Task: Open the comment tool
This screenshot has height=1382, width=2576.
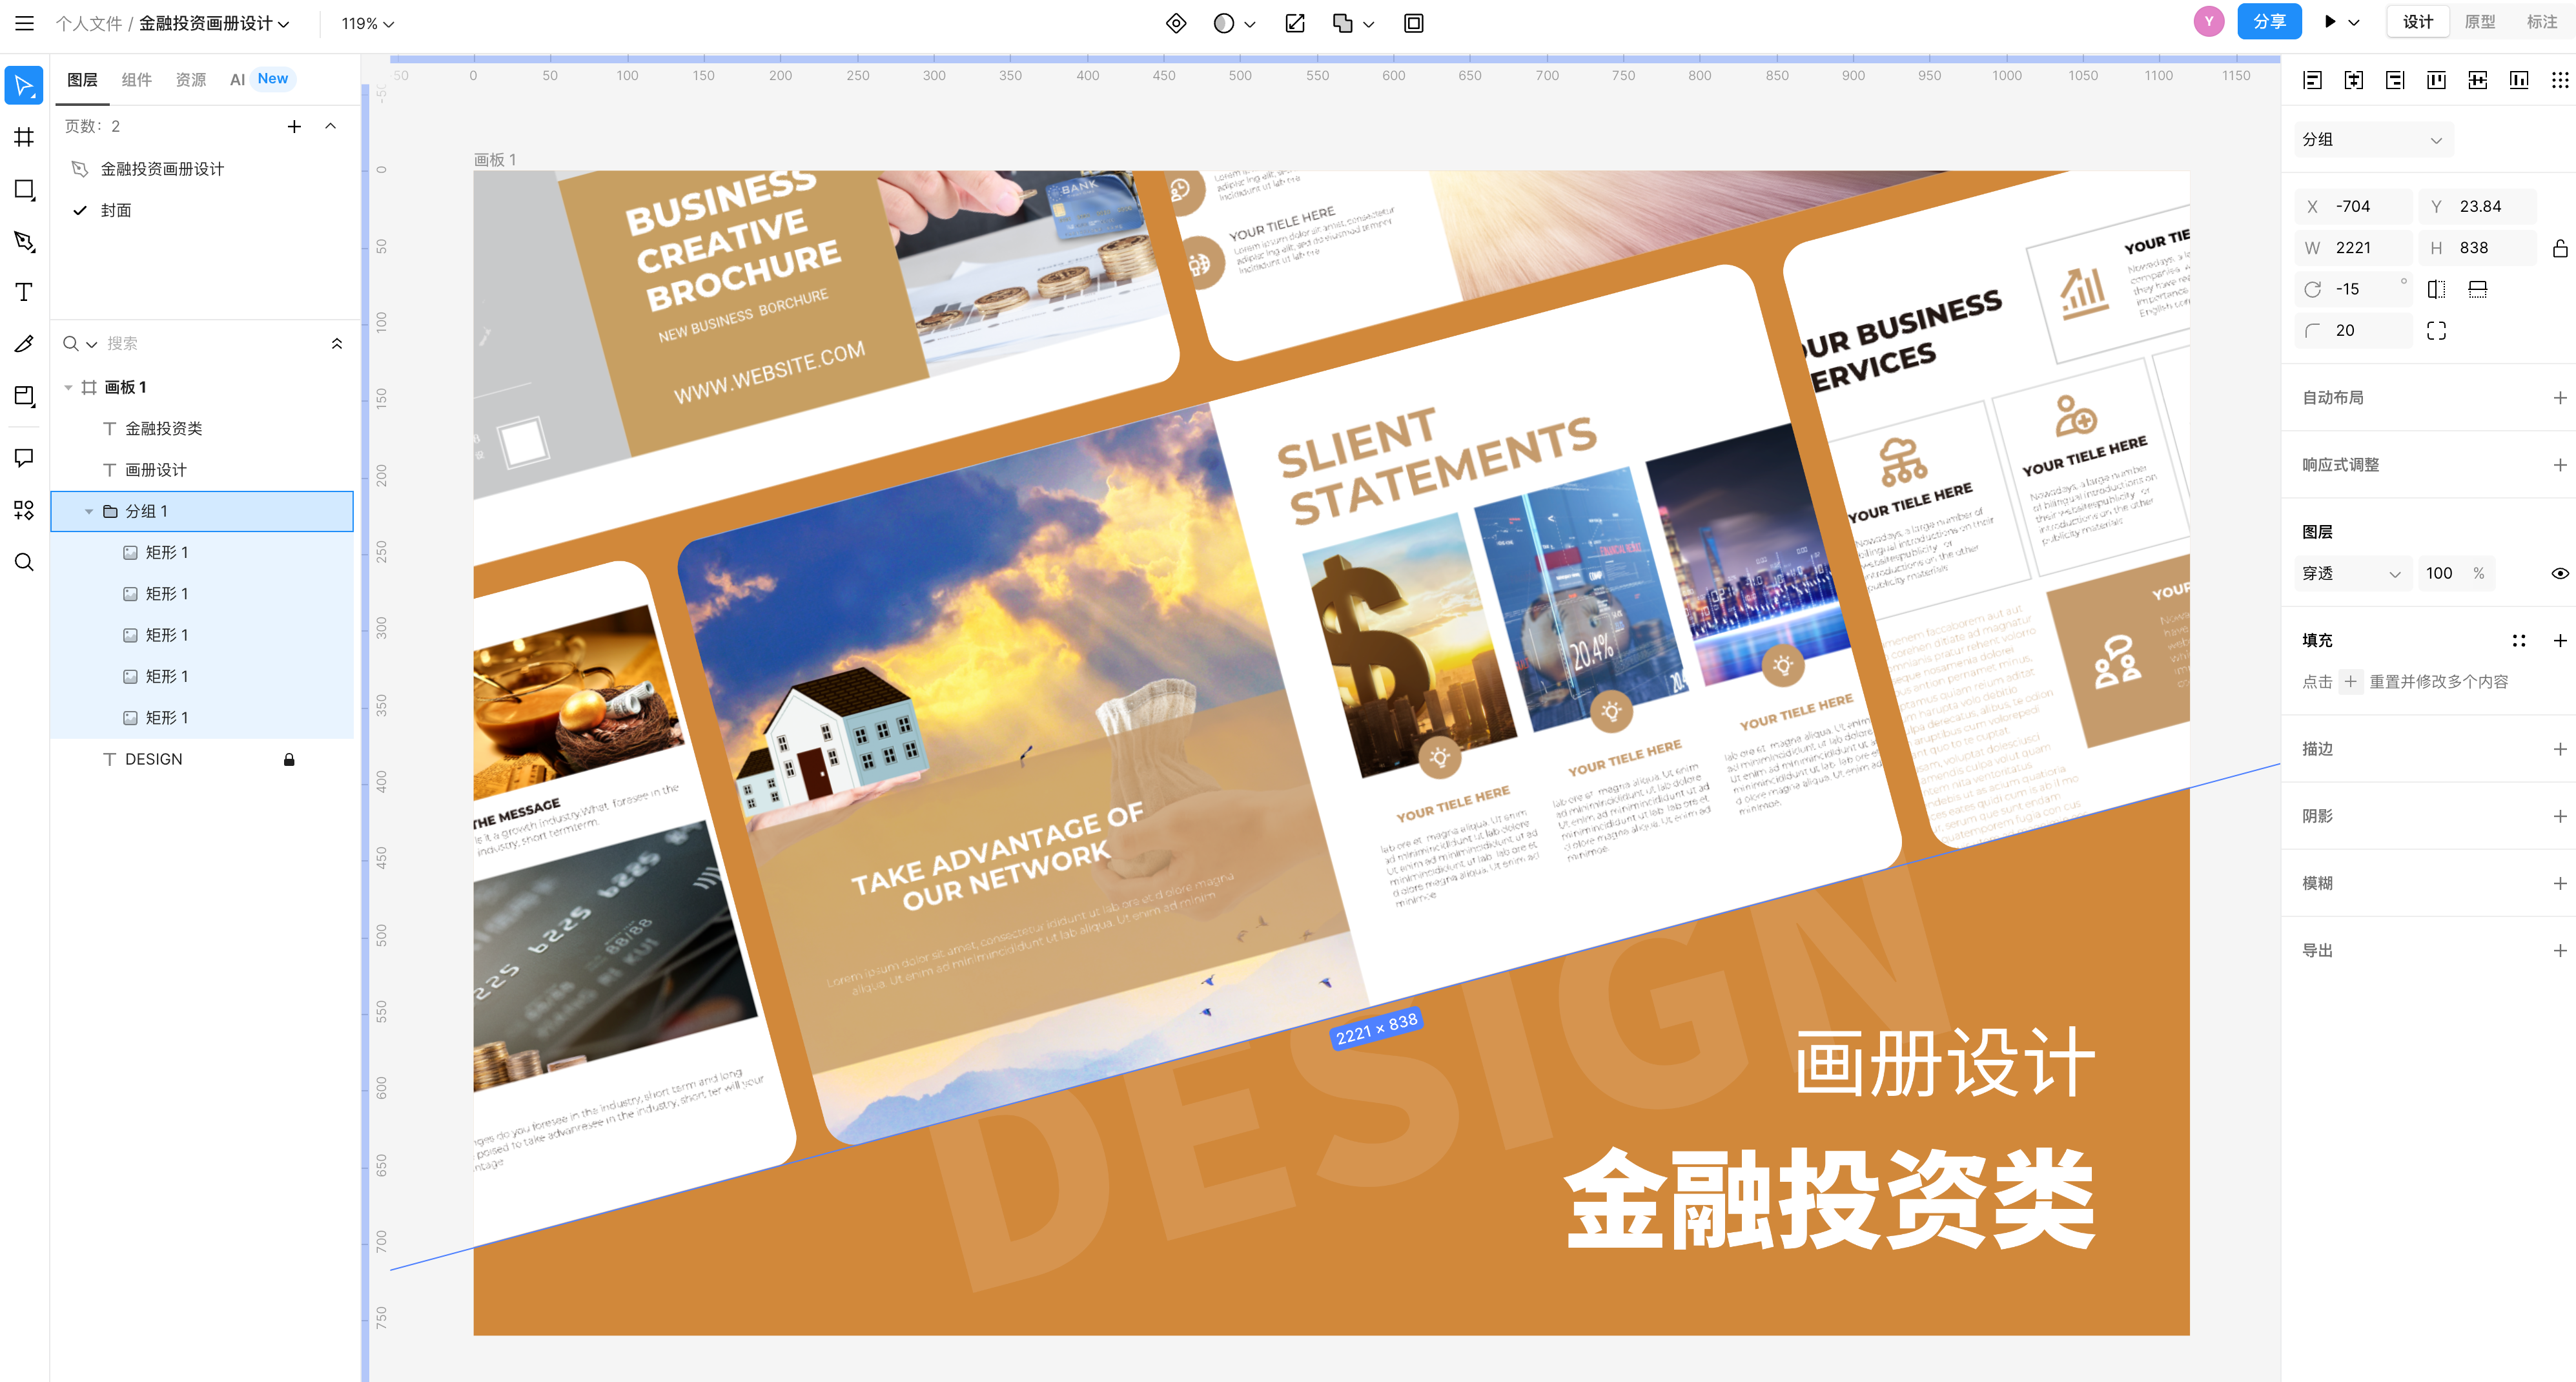Action: [24, 457]
